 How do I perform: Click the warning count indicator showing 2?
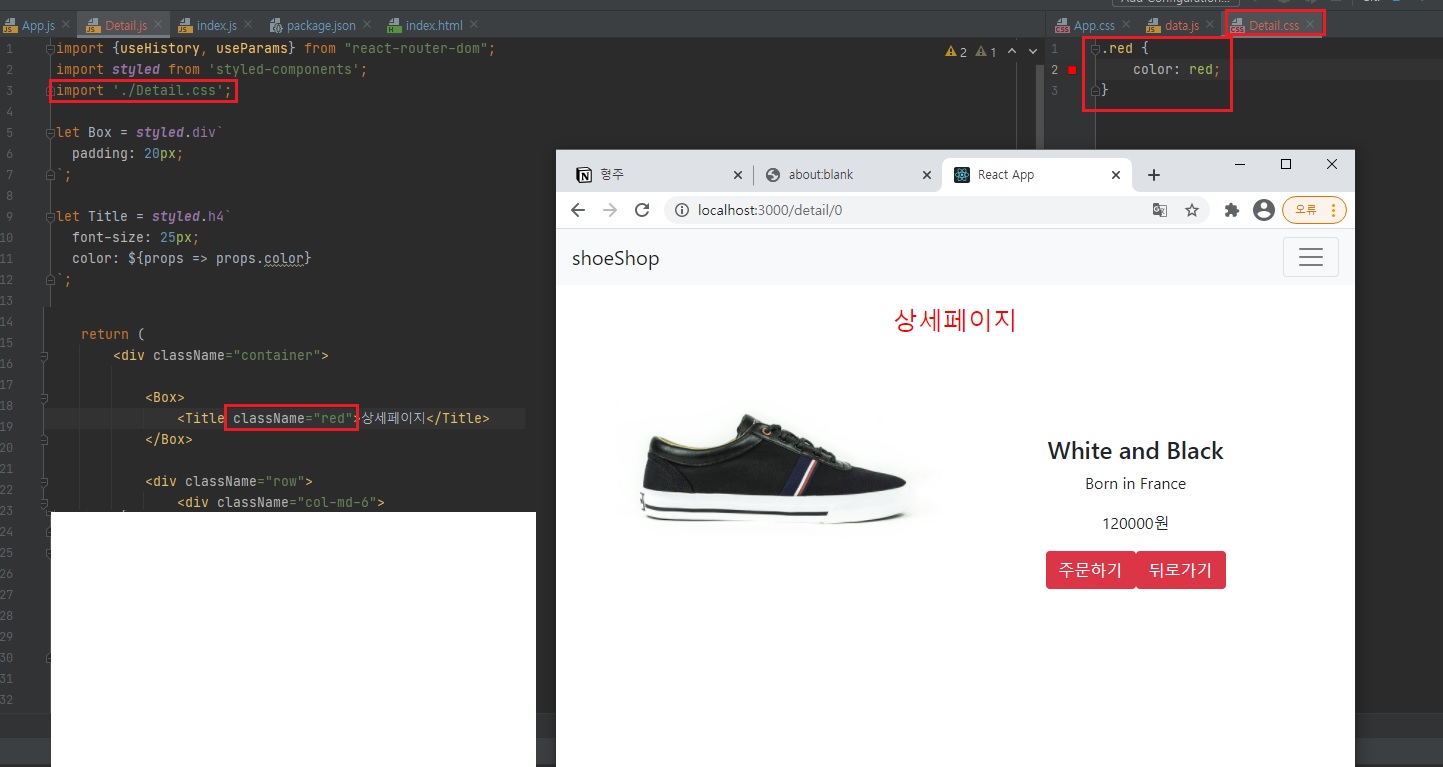(x=956, y=51)
